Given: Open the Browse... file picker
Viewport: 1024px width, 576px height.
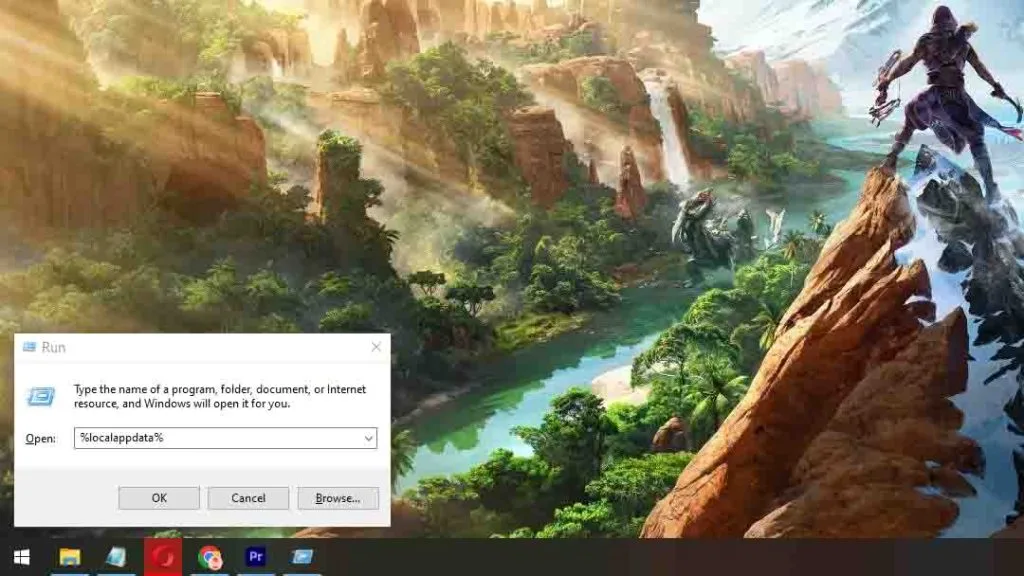Looking at the screenshot, I should (338, 498).
